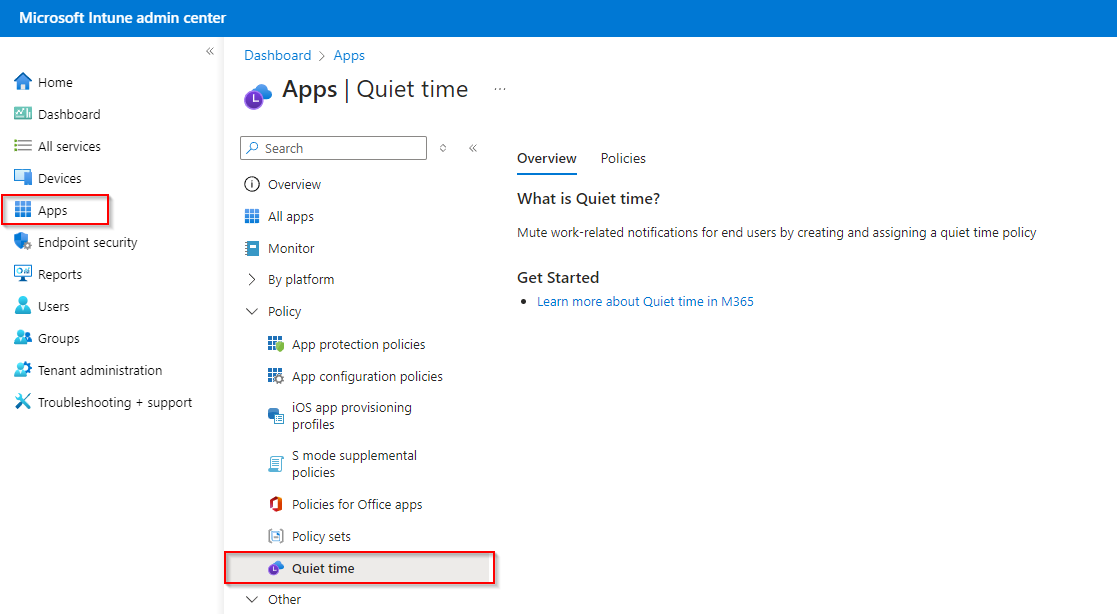The image size is (1117, 614).
Task: Collapse the Policy section
Action: point(252,312)
